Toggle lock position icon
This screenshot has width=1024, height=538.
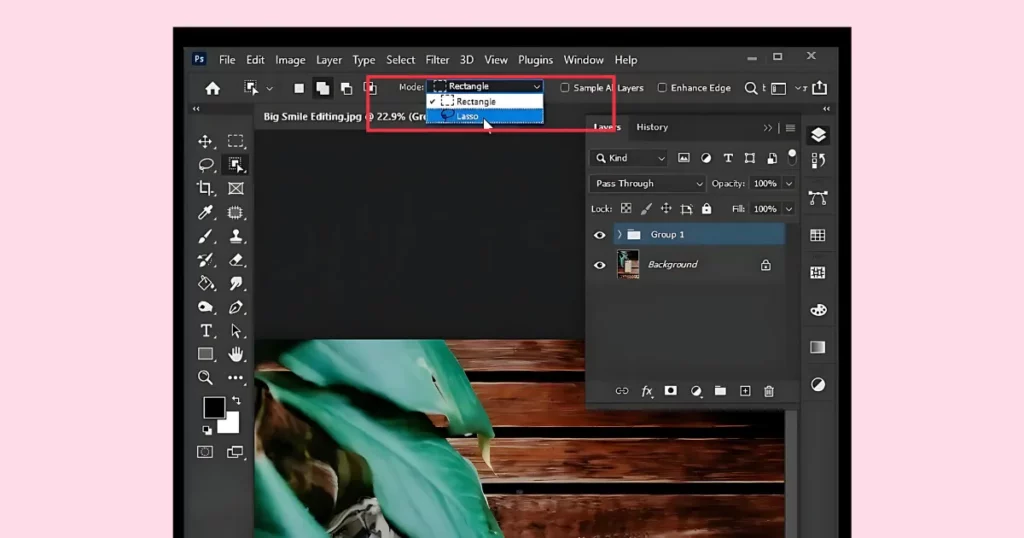[x=666, y=209]
